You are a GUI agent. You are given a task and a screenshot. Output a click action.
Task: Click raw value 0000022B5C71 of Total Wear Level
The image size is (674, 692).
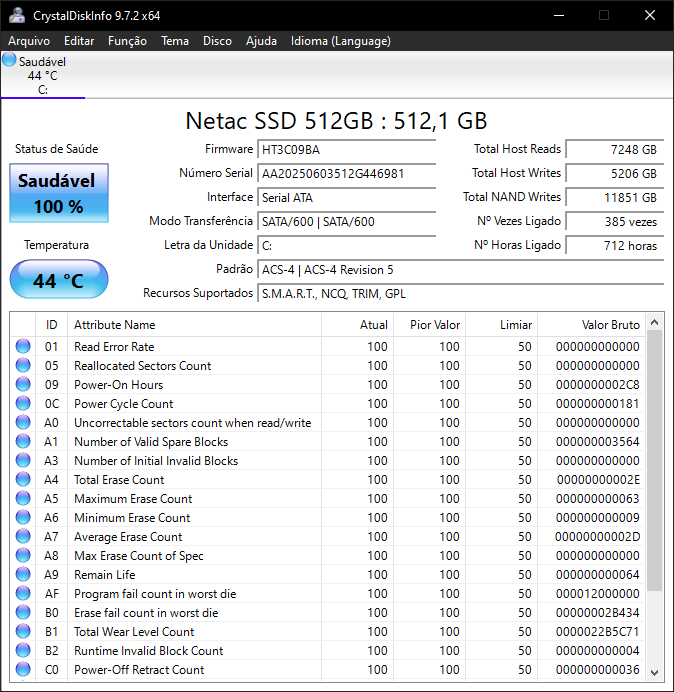(x=597, y=632)
